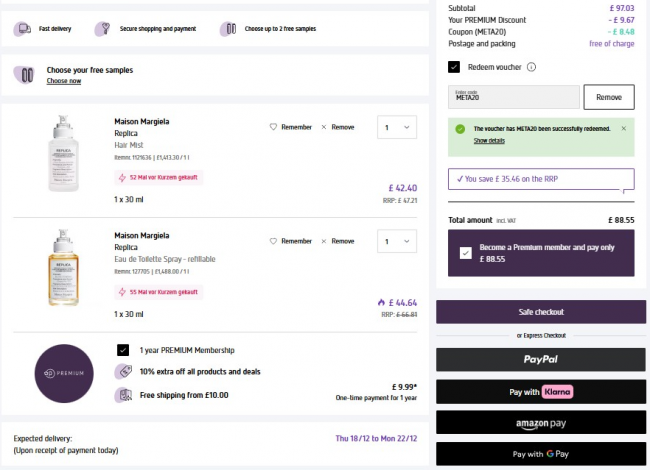The height and width of the screenshot is (470, 650).
Task: Click the heart icon for Eau de Toilette
Action: pos(273,241)
